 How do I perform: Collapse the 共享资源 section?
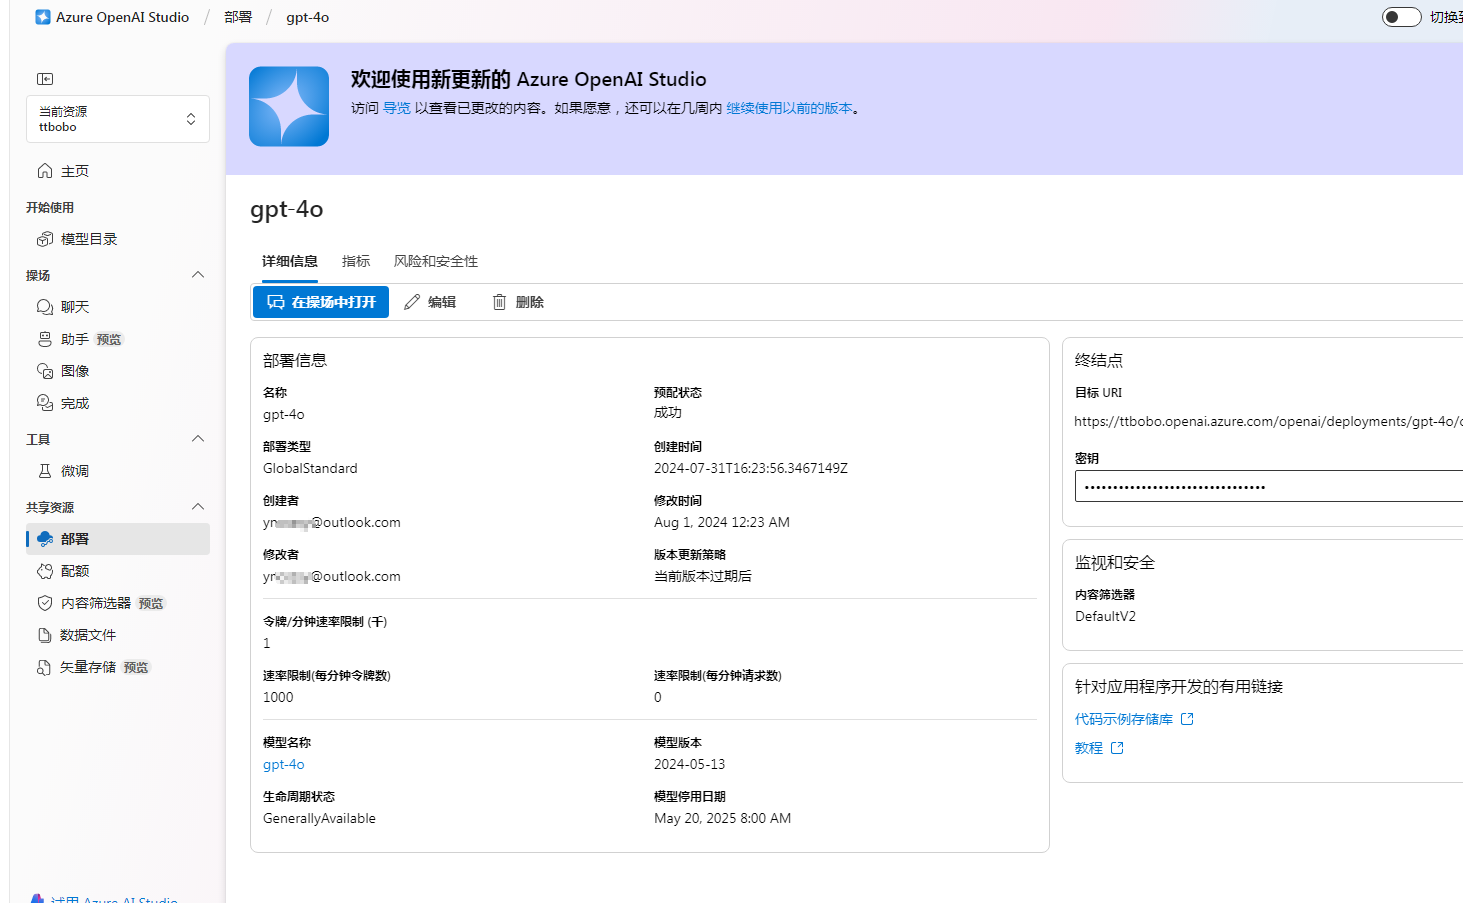pyautogui.click(x=198, y=507)
